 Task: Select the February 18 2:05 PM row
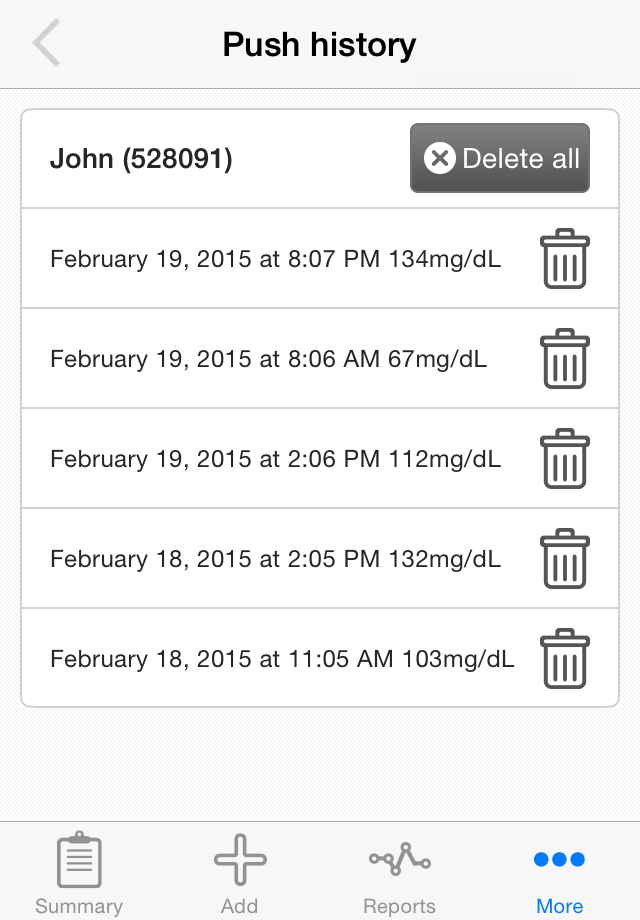pyautogui.click(x=320, y=558)
